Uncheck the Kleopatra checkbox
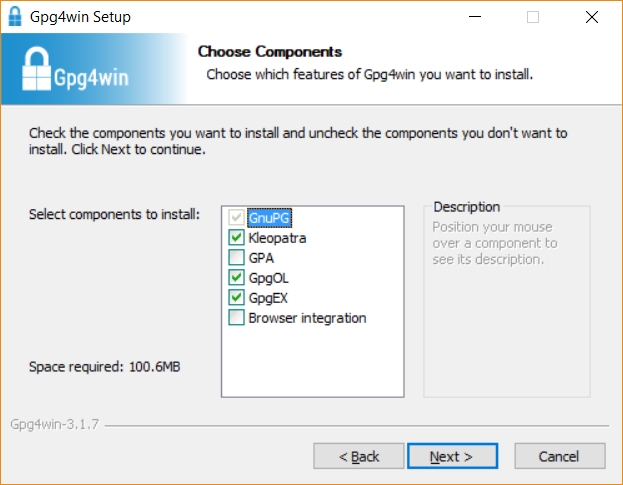Screen dimensions: 623x485 [x=236, y=238]
